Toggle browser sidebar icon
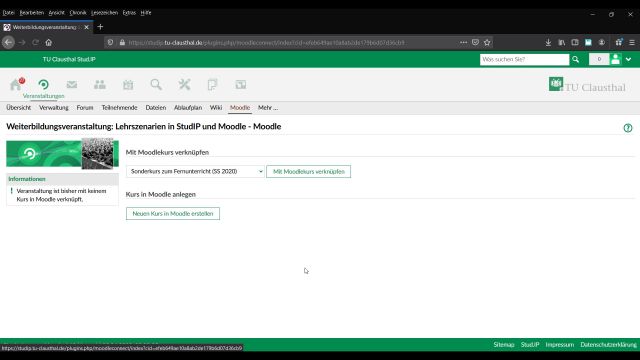The width and height of the screenshot is (640, 360). pyautogui.click(x=575, y=42)
